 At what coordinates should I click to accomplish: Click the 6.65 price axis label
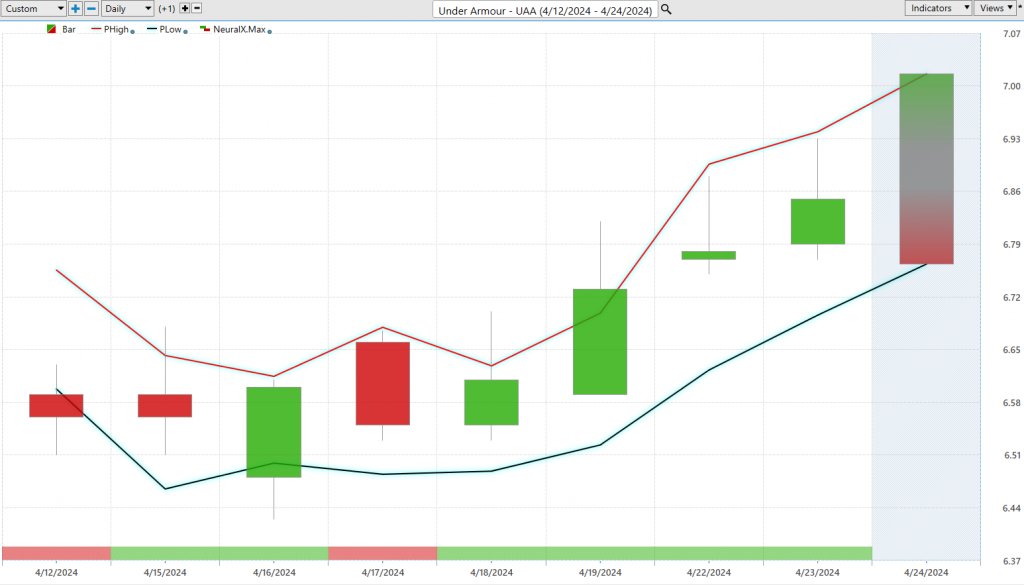1012,350
